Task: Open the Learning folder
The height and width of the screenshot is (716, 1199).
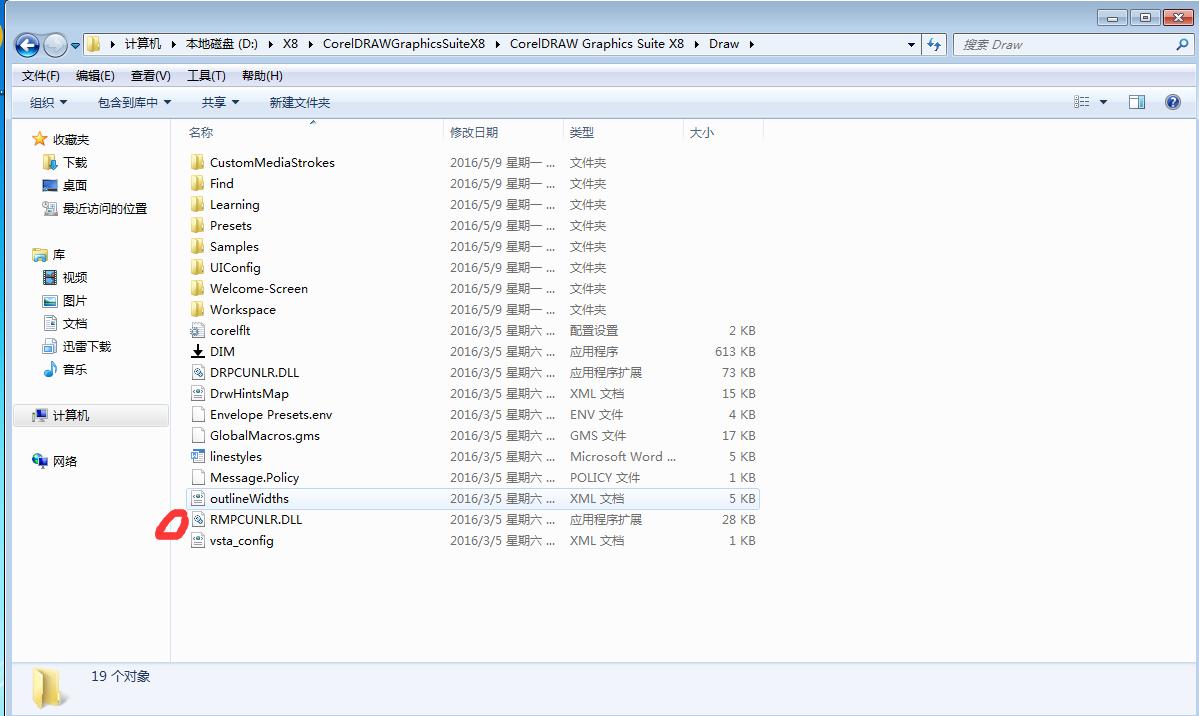Action: coord(233,204)
